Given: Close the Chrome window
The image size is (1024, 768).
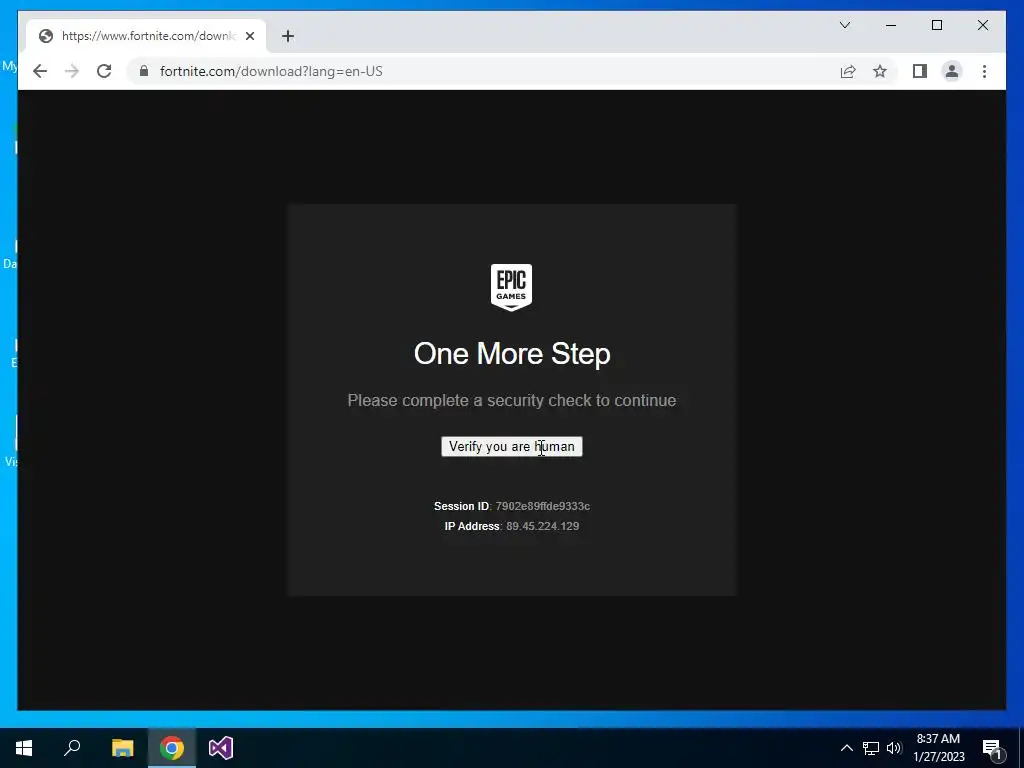Looking at the screenshot, I should click(x=983, y=25).
